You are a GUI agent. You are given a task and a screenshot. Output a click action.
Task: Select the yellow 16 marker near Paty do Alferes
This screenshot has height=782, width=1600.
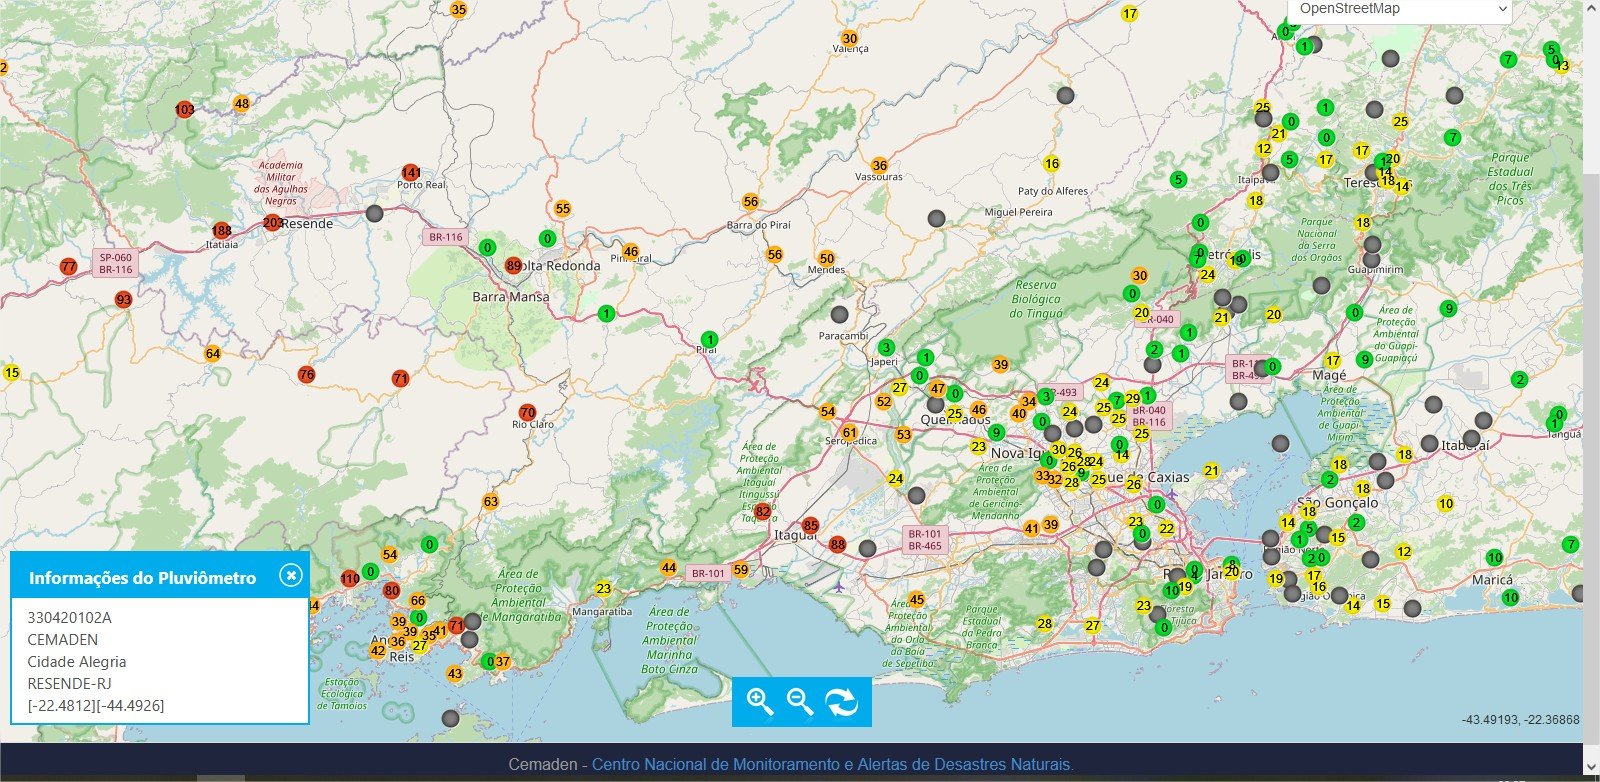[1051, 163]
